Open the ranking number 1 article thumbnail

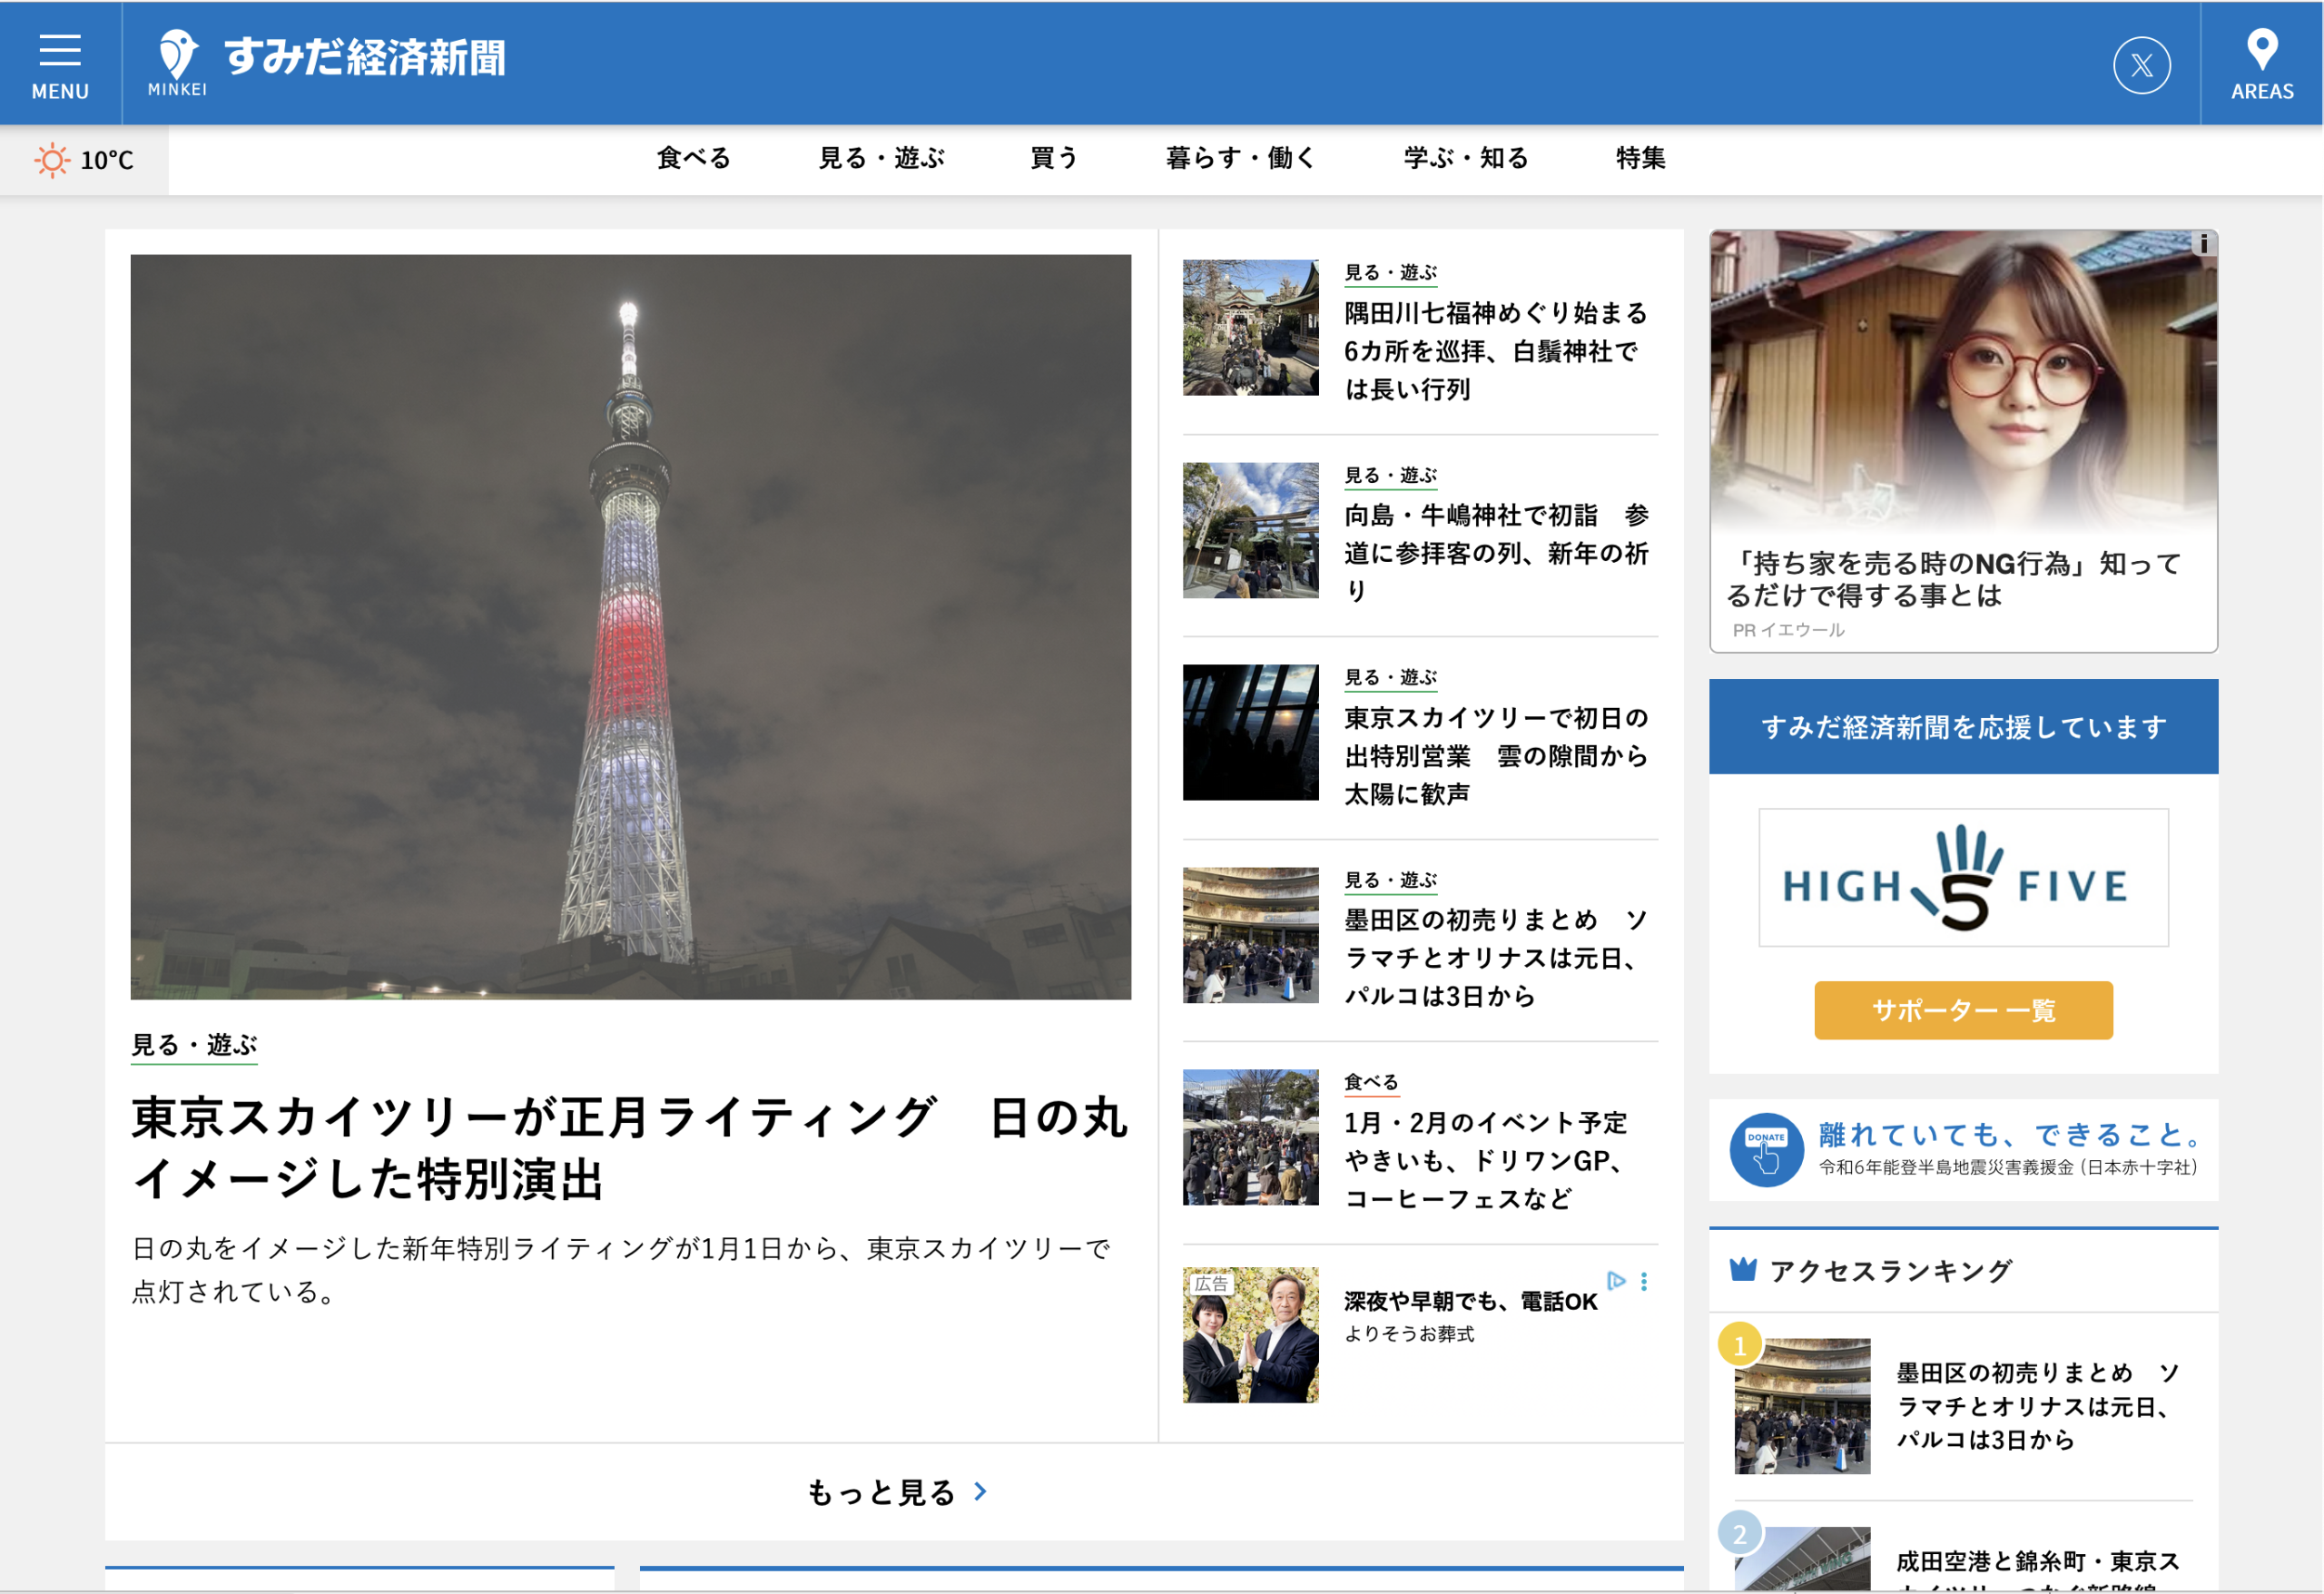coord(1801,1405)
